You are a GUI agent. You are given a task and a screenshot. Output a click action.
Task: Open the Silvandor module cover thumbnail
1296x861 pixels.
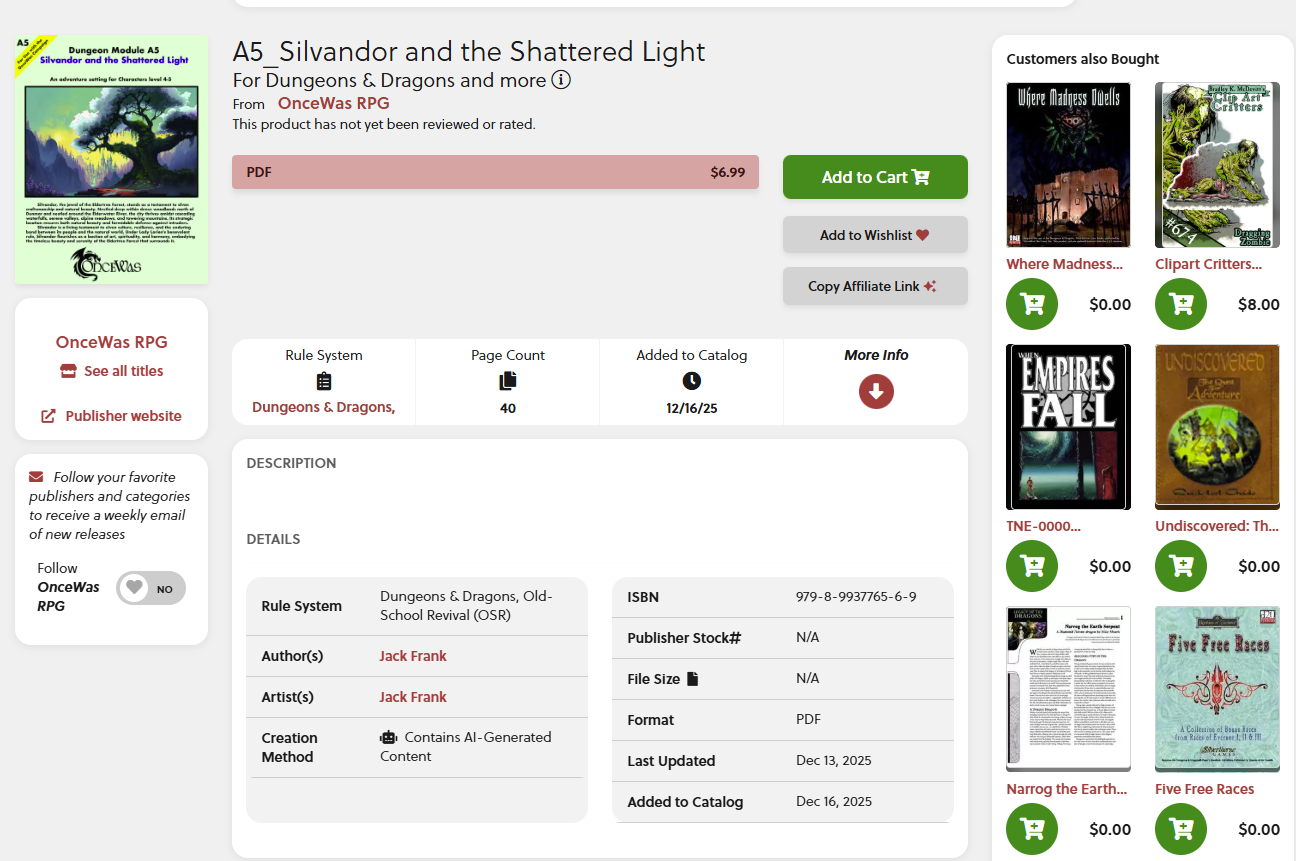pos(111,160)
